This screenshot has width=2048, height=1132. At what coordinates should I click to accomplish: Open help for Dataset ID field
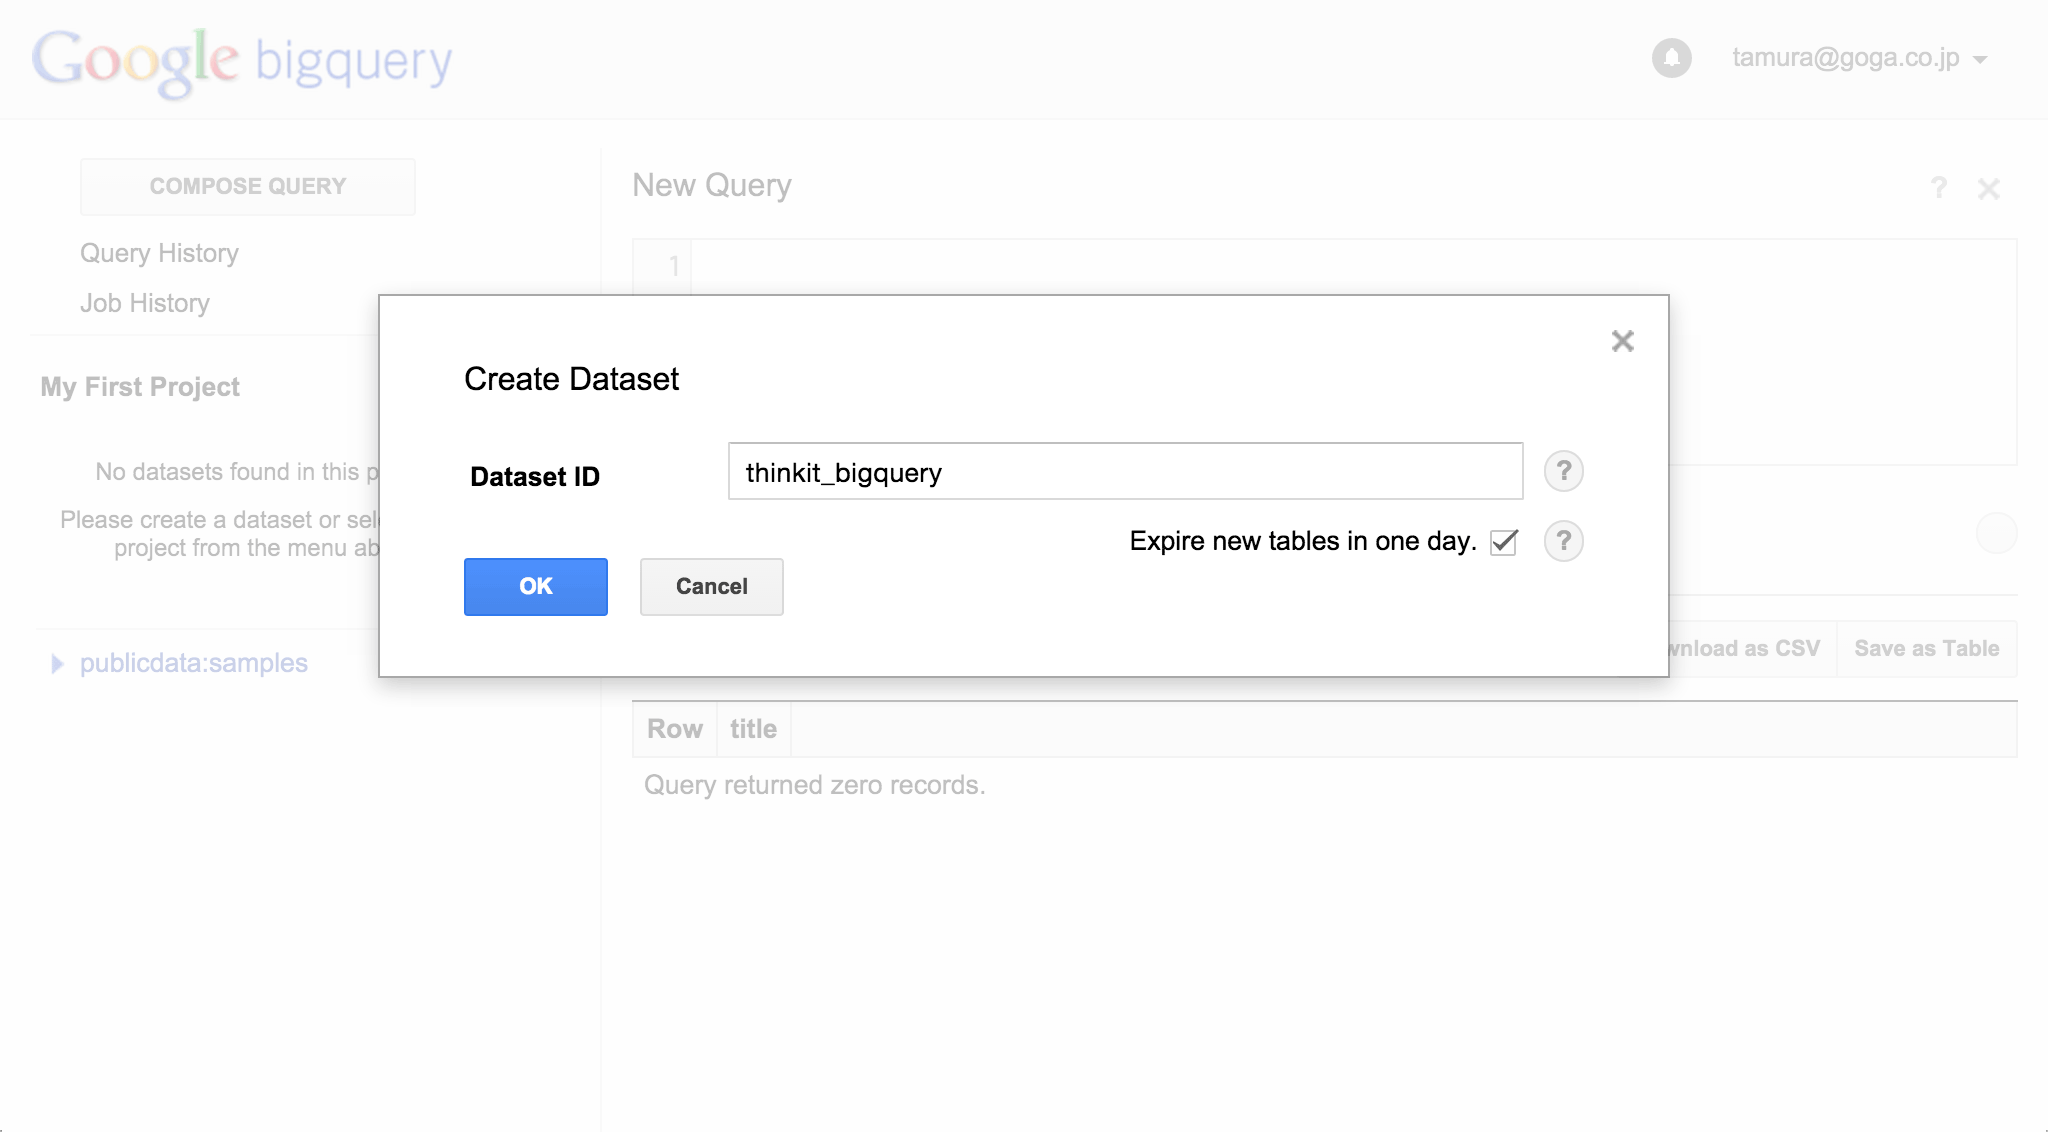click(1563, 471)
